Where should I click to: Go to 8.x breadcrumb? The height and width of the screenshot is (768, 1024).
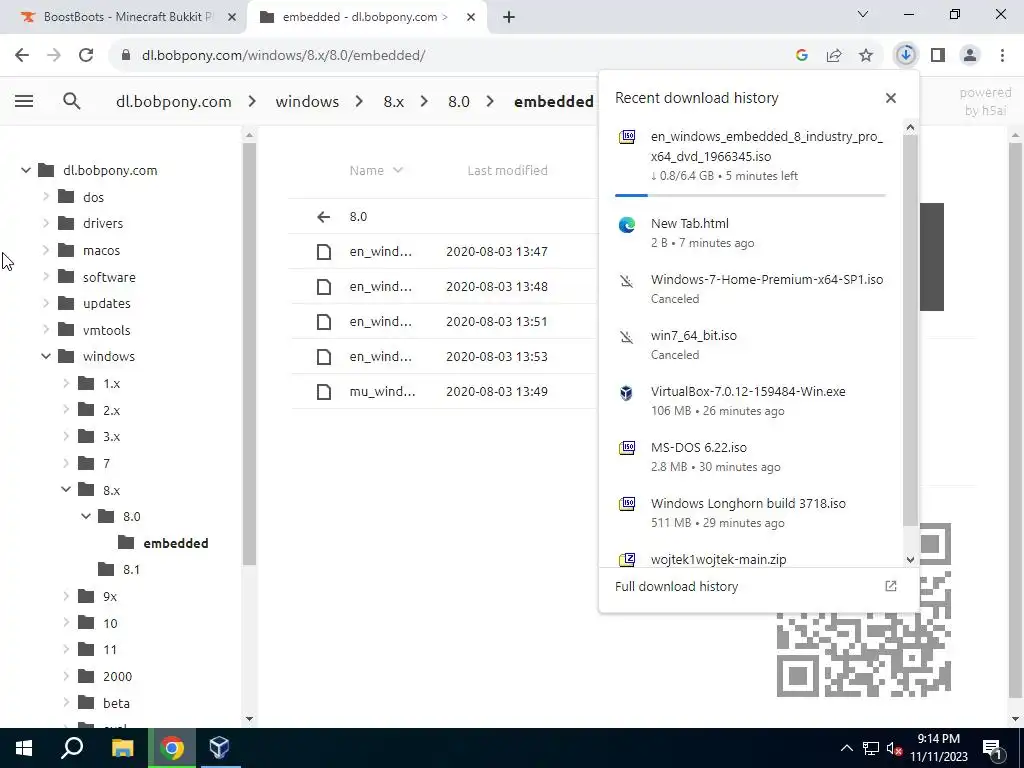click(x=393, y=102)
